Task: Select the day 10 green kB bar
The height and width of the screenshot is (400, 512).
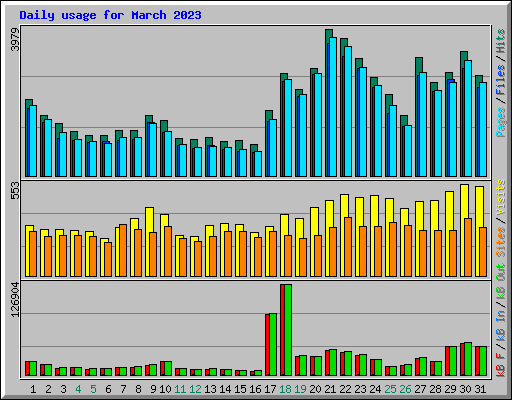Action: pos(168,369)
